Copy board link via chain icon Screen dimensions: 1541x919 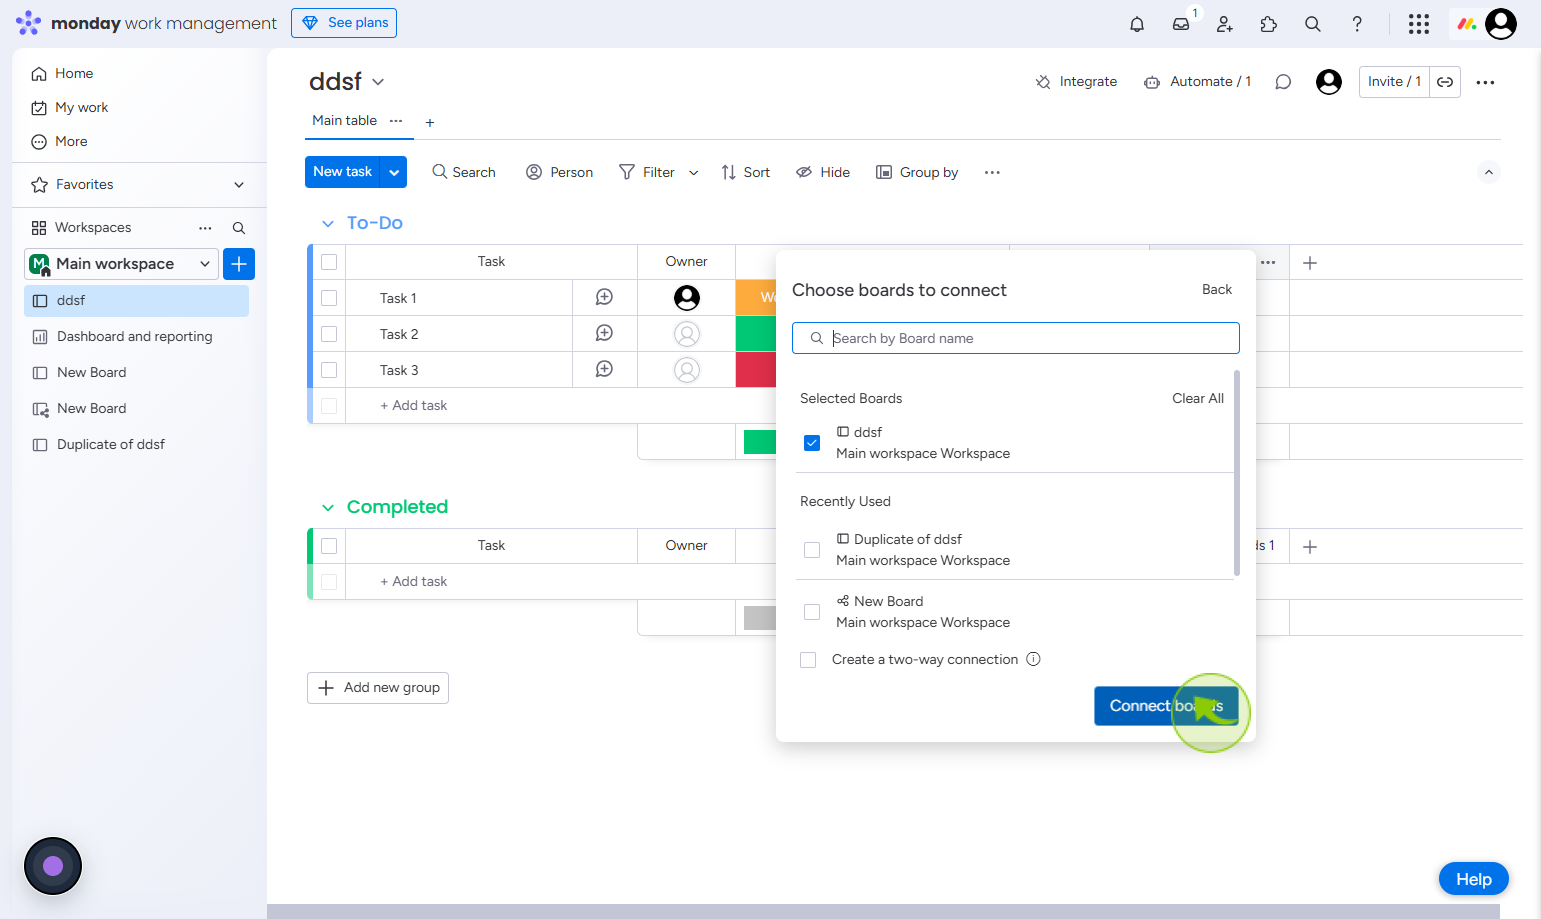(1445, 82)
